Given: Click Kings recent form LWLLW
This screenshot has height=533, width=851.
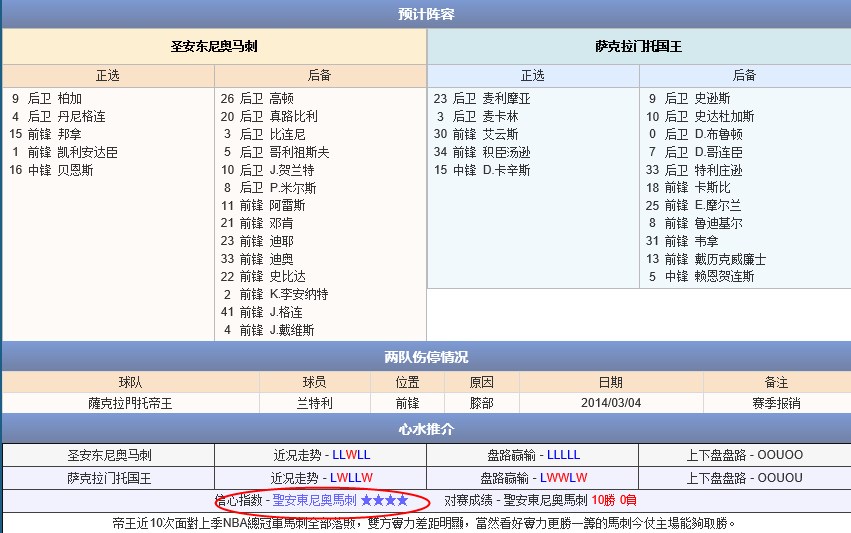Looking at the screenshot, I should pos(352,478).
